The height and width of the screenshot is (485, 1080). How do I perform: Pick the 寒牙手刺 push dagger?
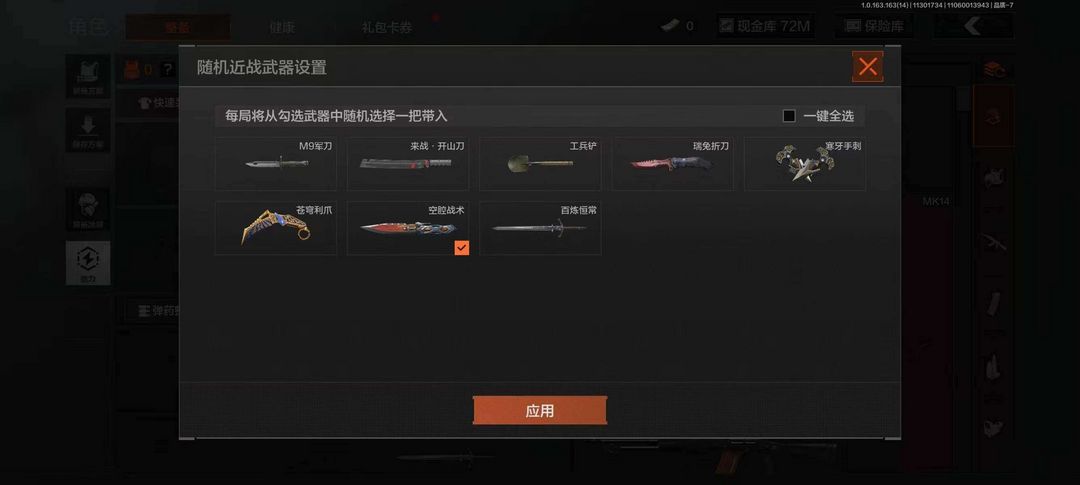tap(804, 163)
